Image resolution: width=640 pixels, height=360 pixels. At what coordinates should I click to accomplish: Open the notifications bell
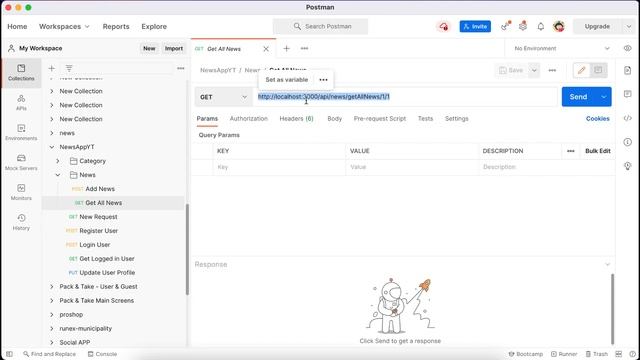[541, 27]
